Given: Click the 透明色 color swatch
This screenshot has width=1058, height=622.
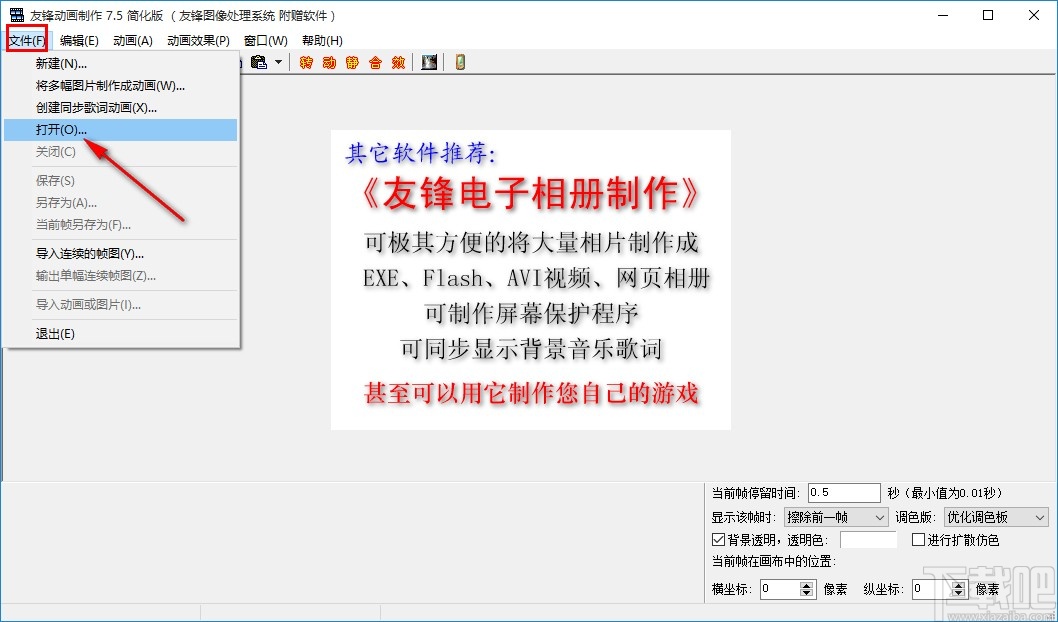Looking at the screenshot, I should coord(868,540).
